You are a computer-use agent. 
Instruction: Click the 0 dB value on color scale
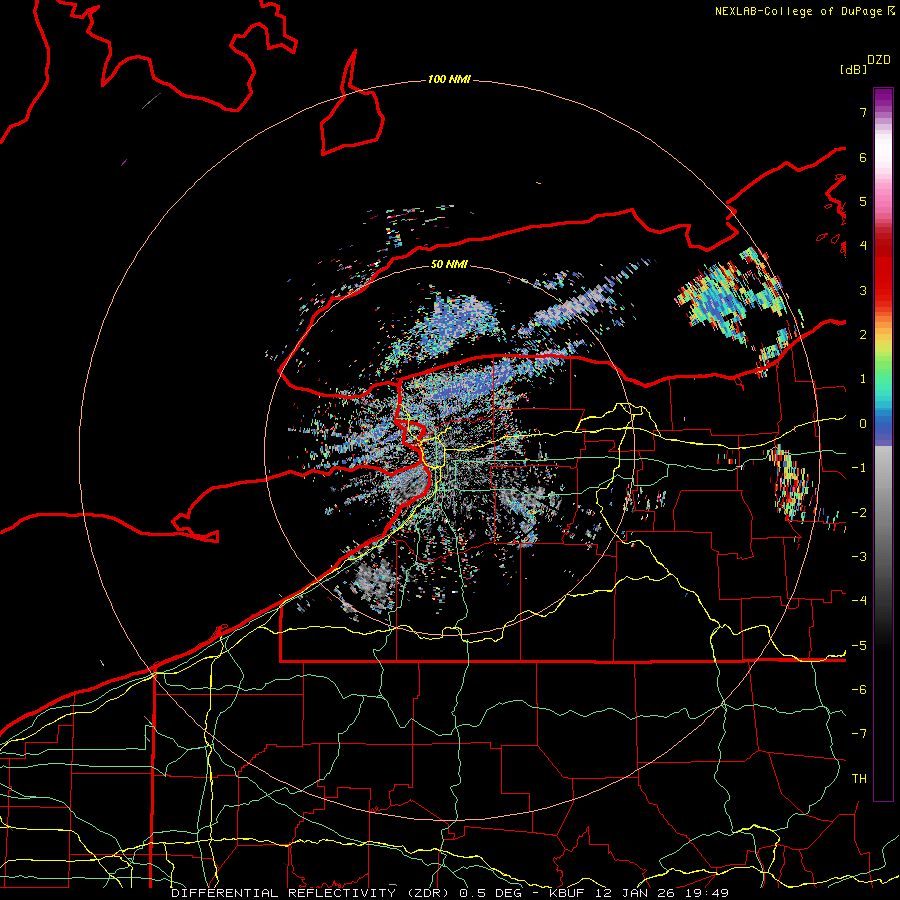point(863,424)
